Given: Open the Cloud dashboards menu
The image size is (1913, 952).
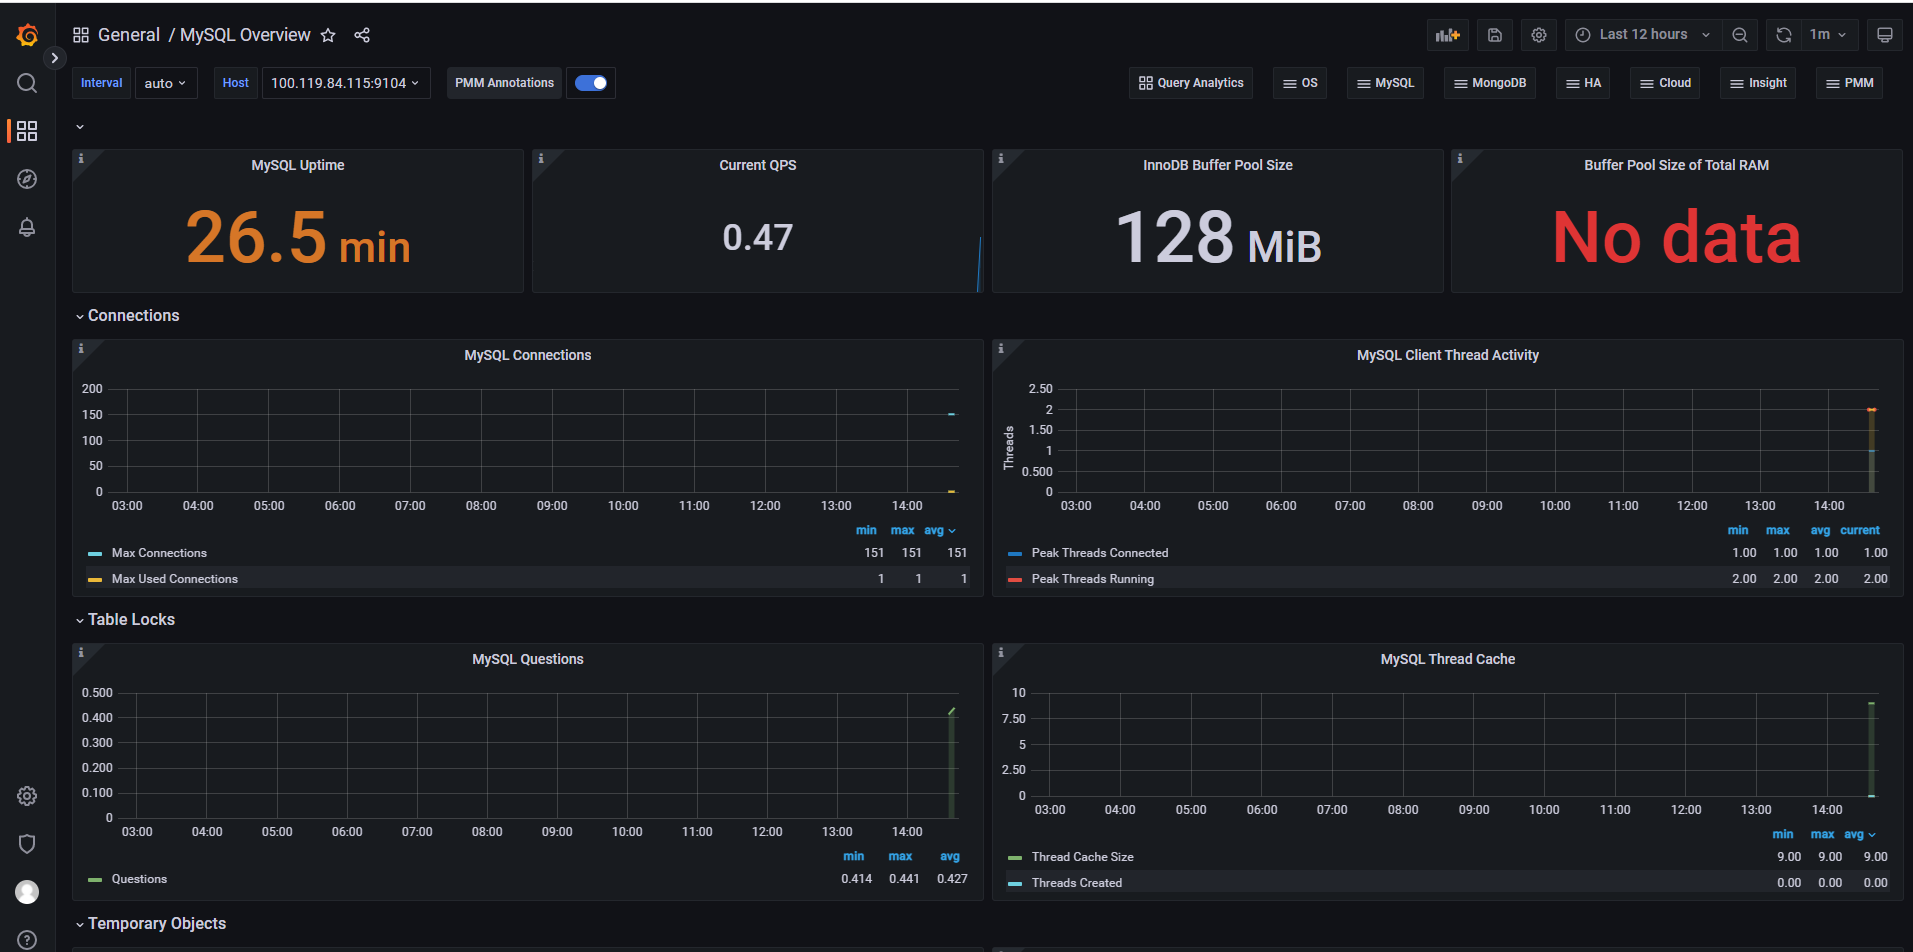Looking at the screenshot, I should click(x=1666, y=83).
